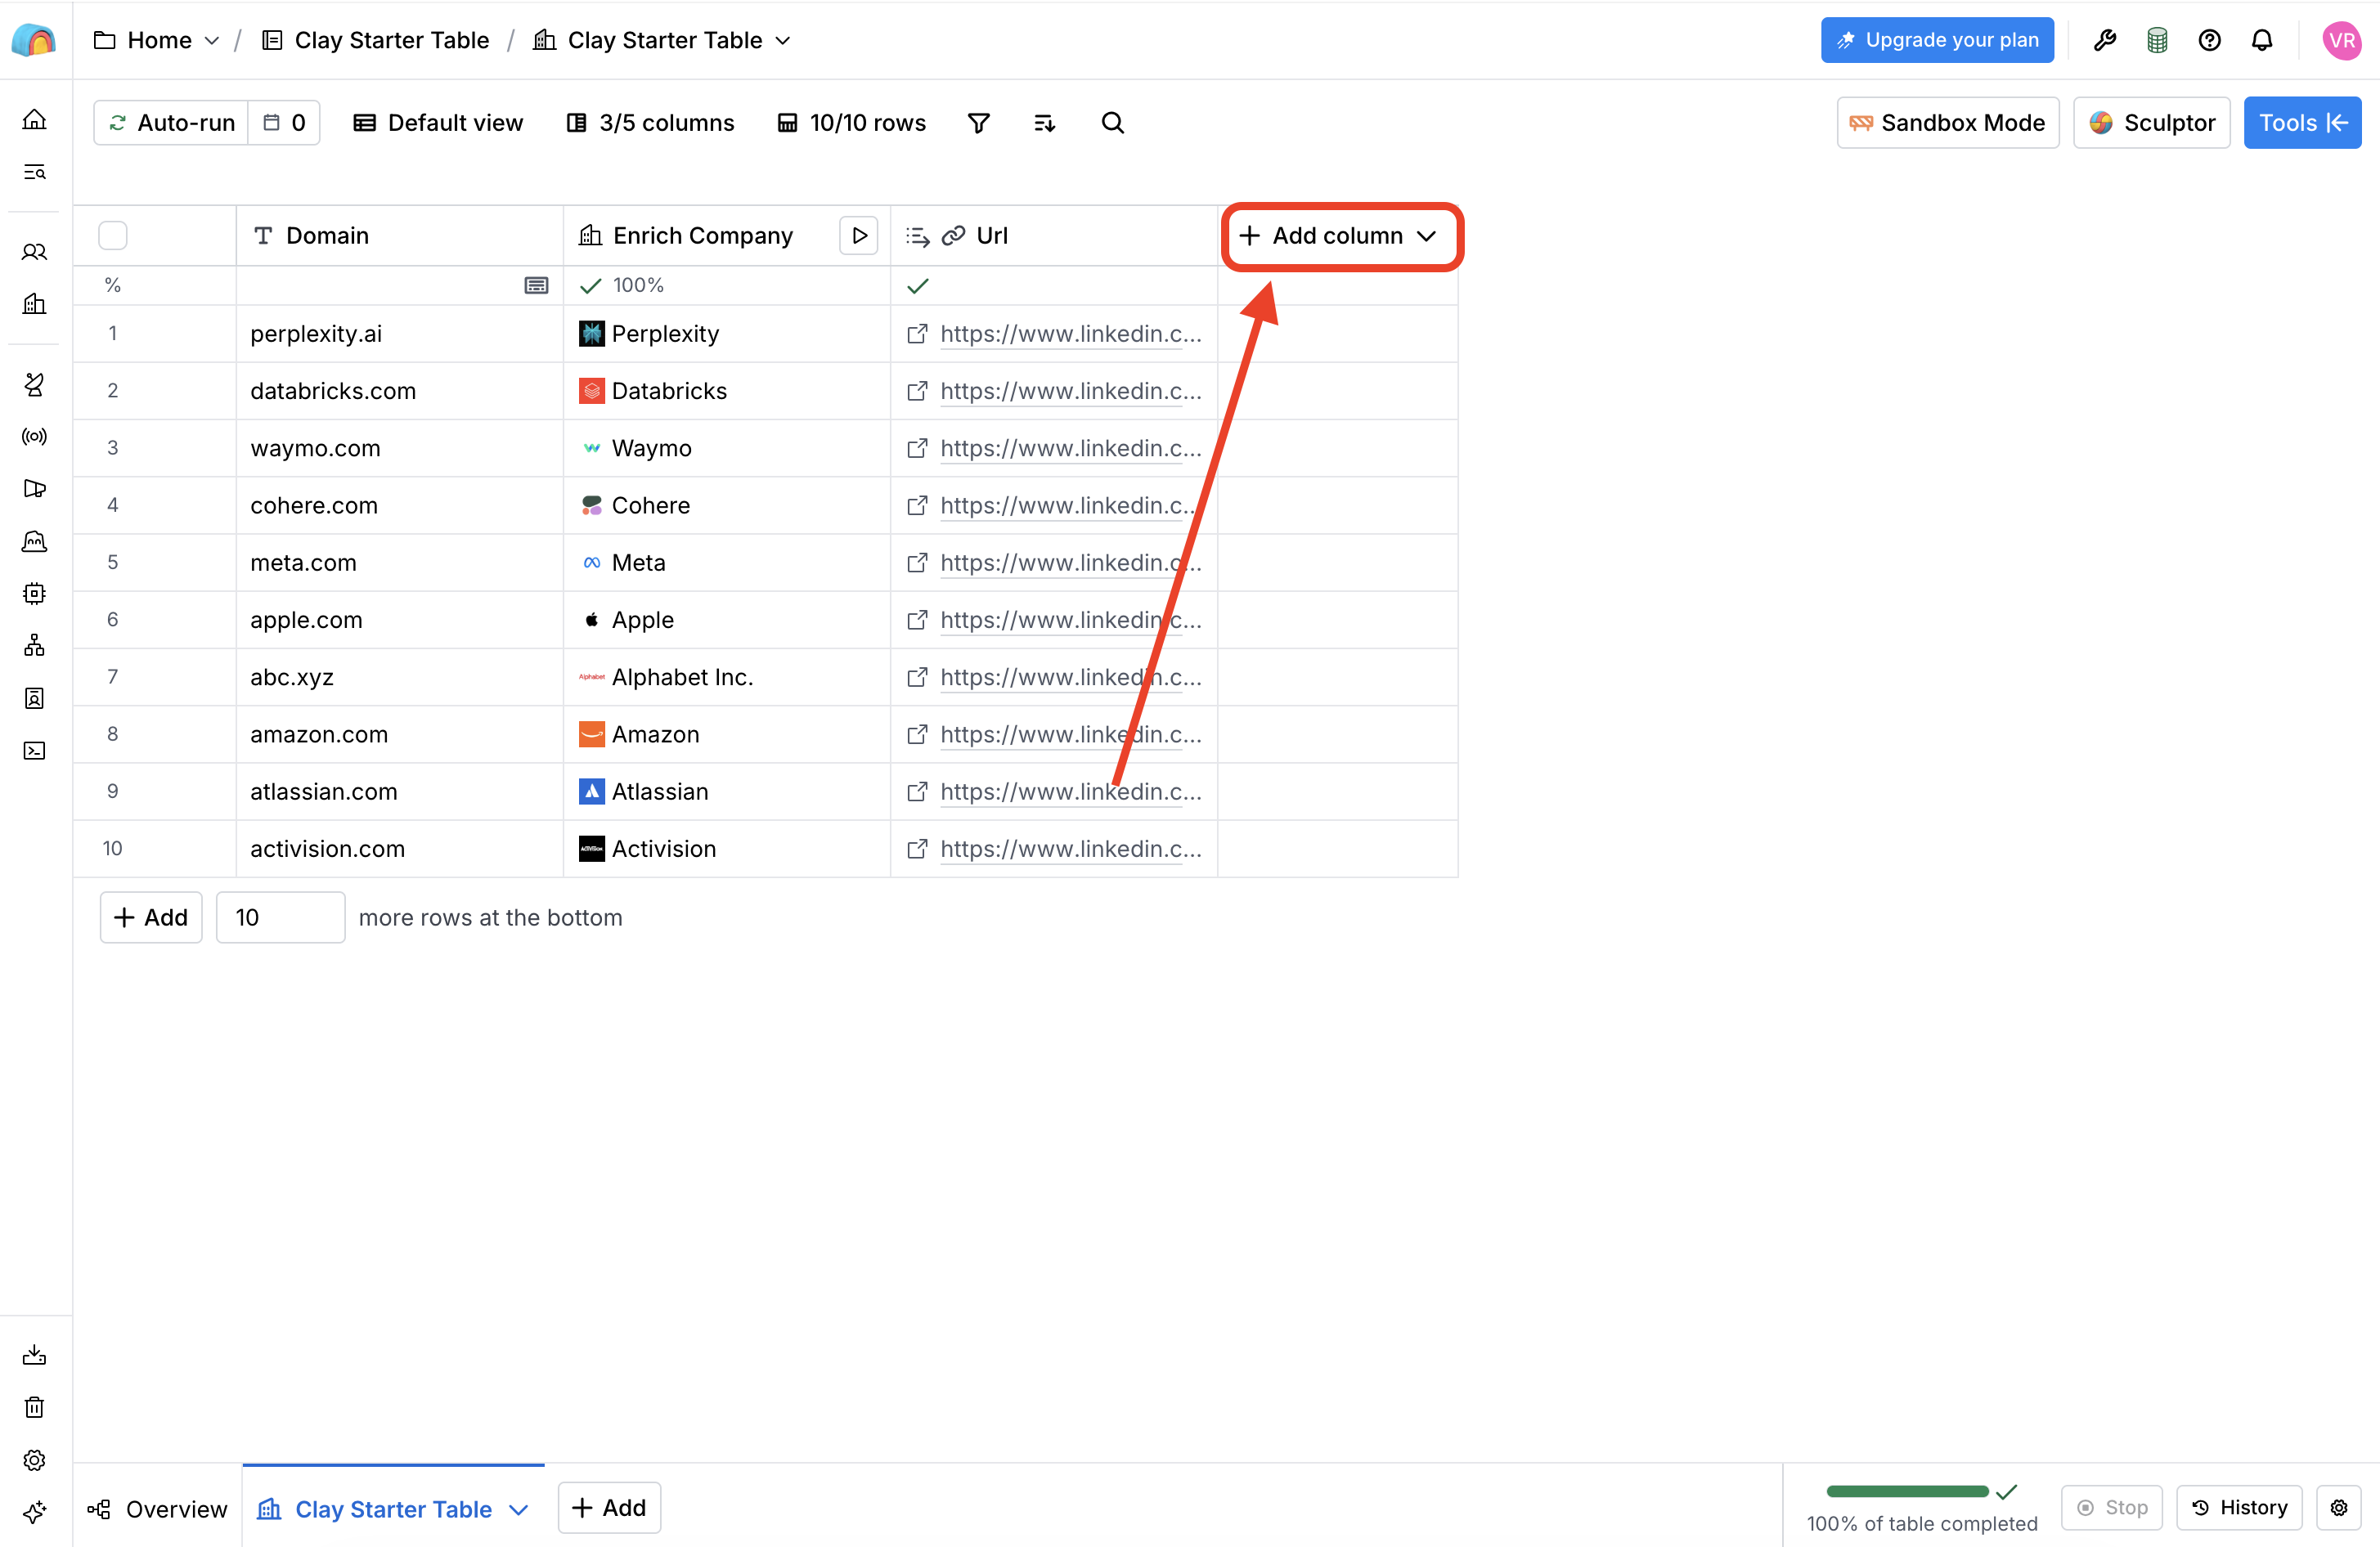Open the VR profile avatar
Viewport: 2380px width, 1547px height.
2342,40
